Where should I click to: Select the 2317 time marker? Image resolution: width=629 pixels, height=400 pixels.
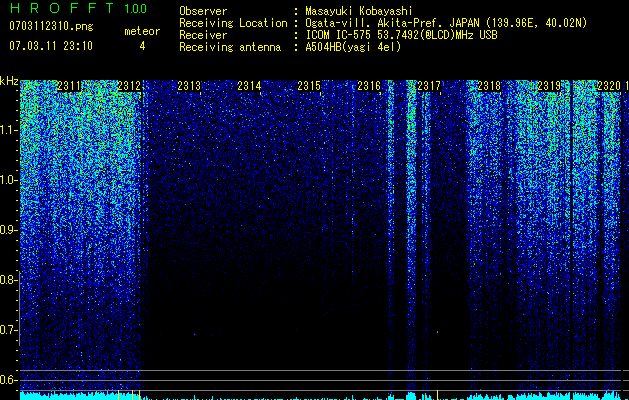pyautogui.click(x=429, y=86)
